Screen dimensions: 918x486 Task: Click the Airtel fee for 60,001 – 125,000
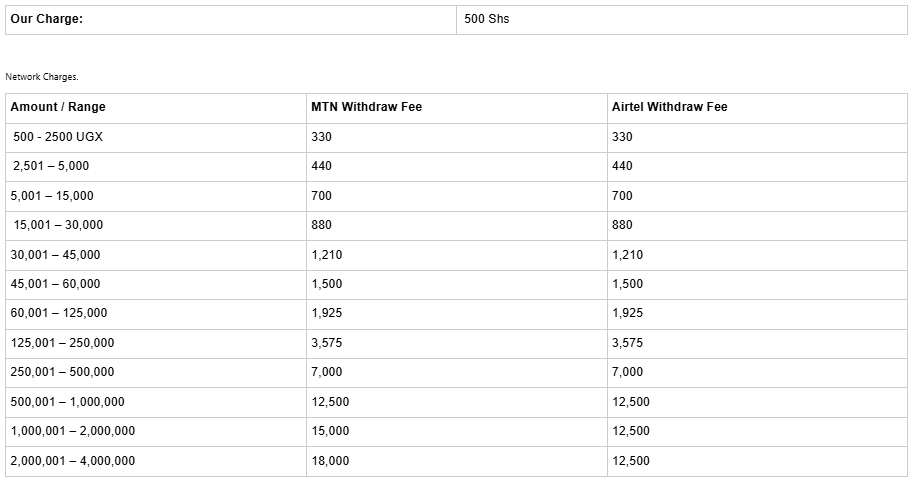627,313
